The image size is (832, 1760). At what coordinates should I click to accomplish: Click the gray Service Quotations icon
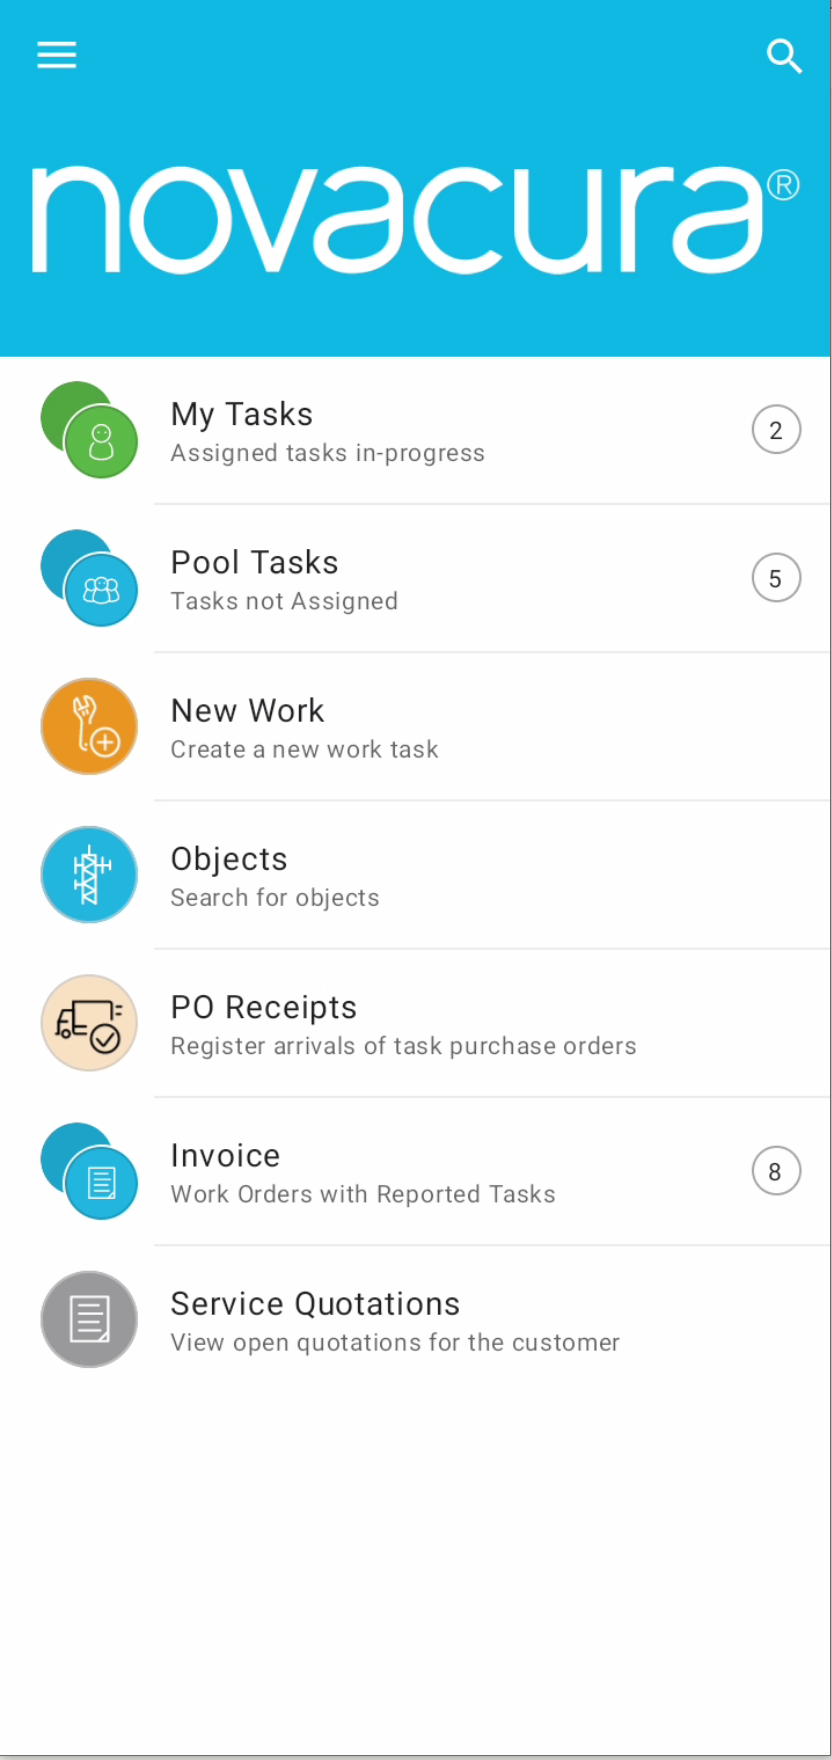coord(89,1319)
